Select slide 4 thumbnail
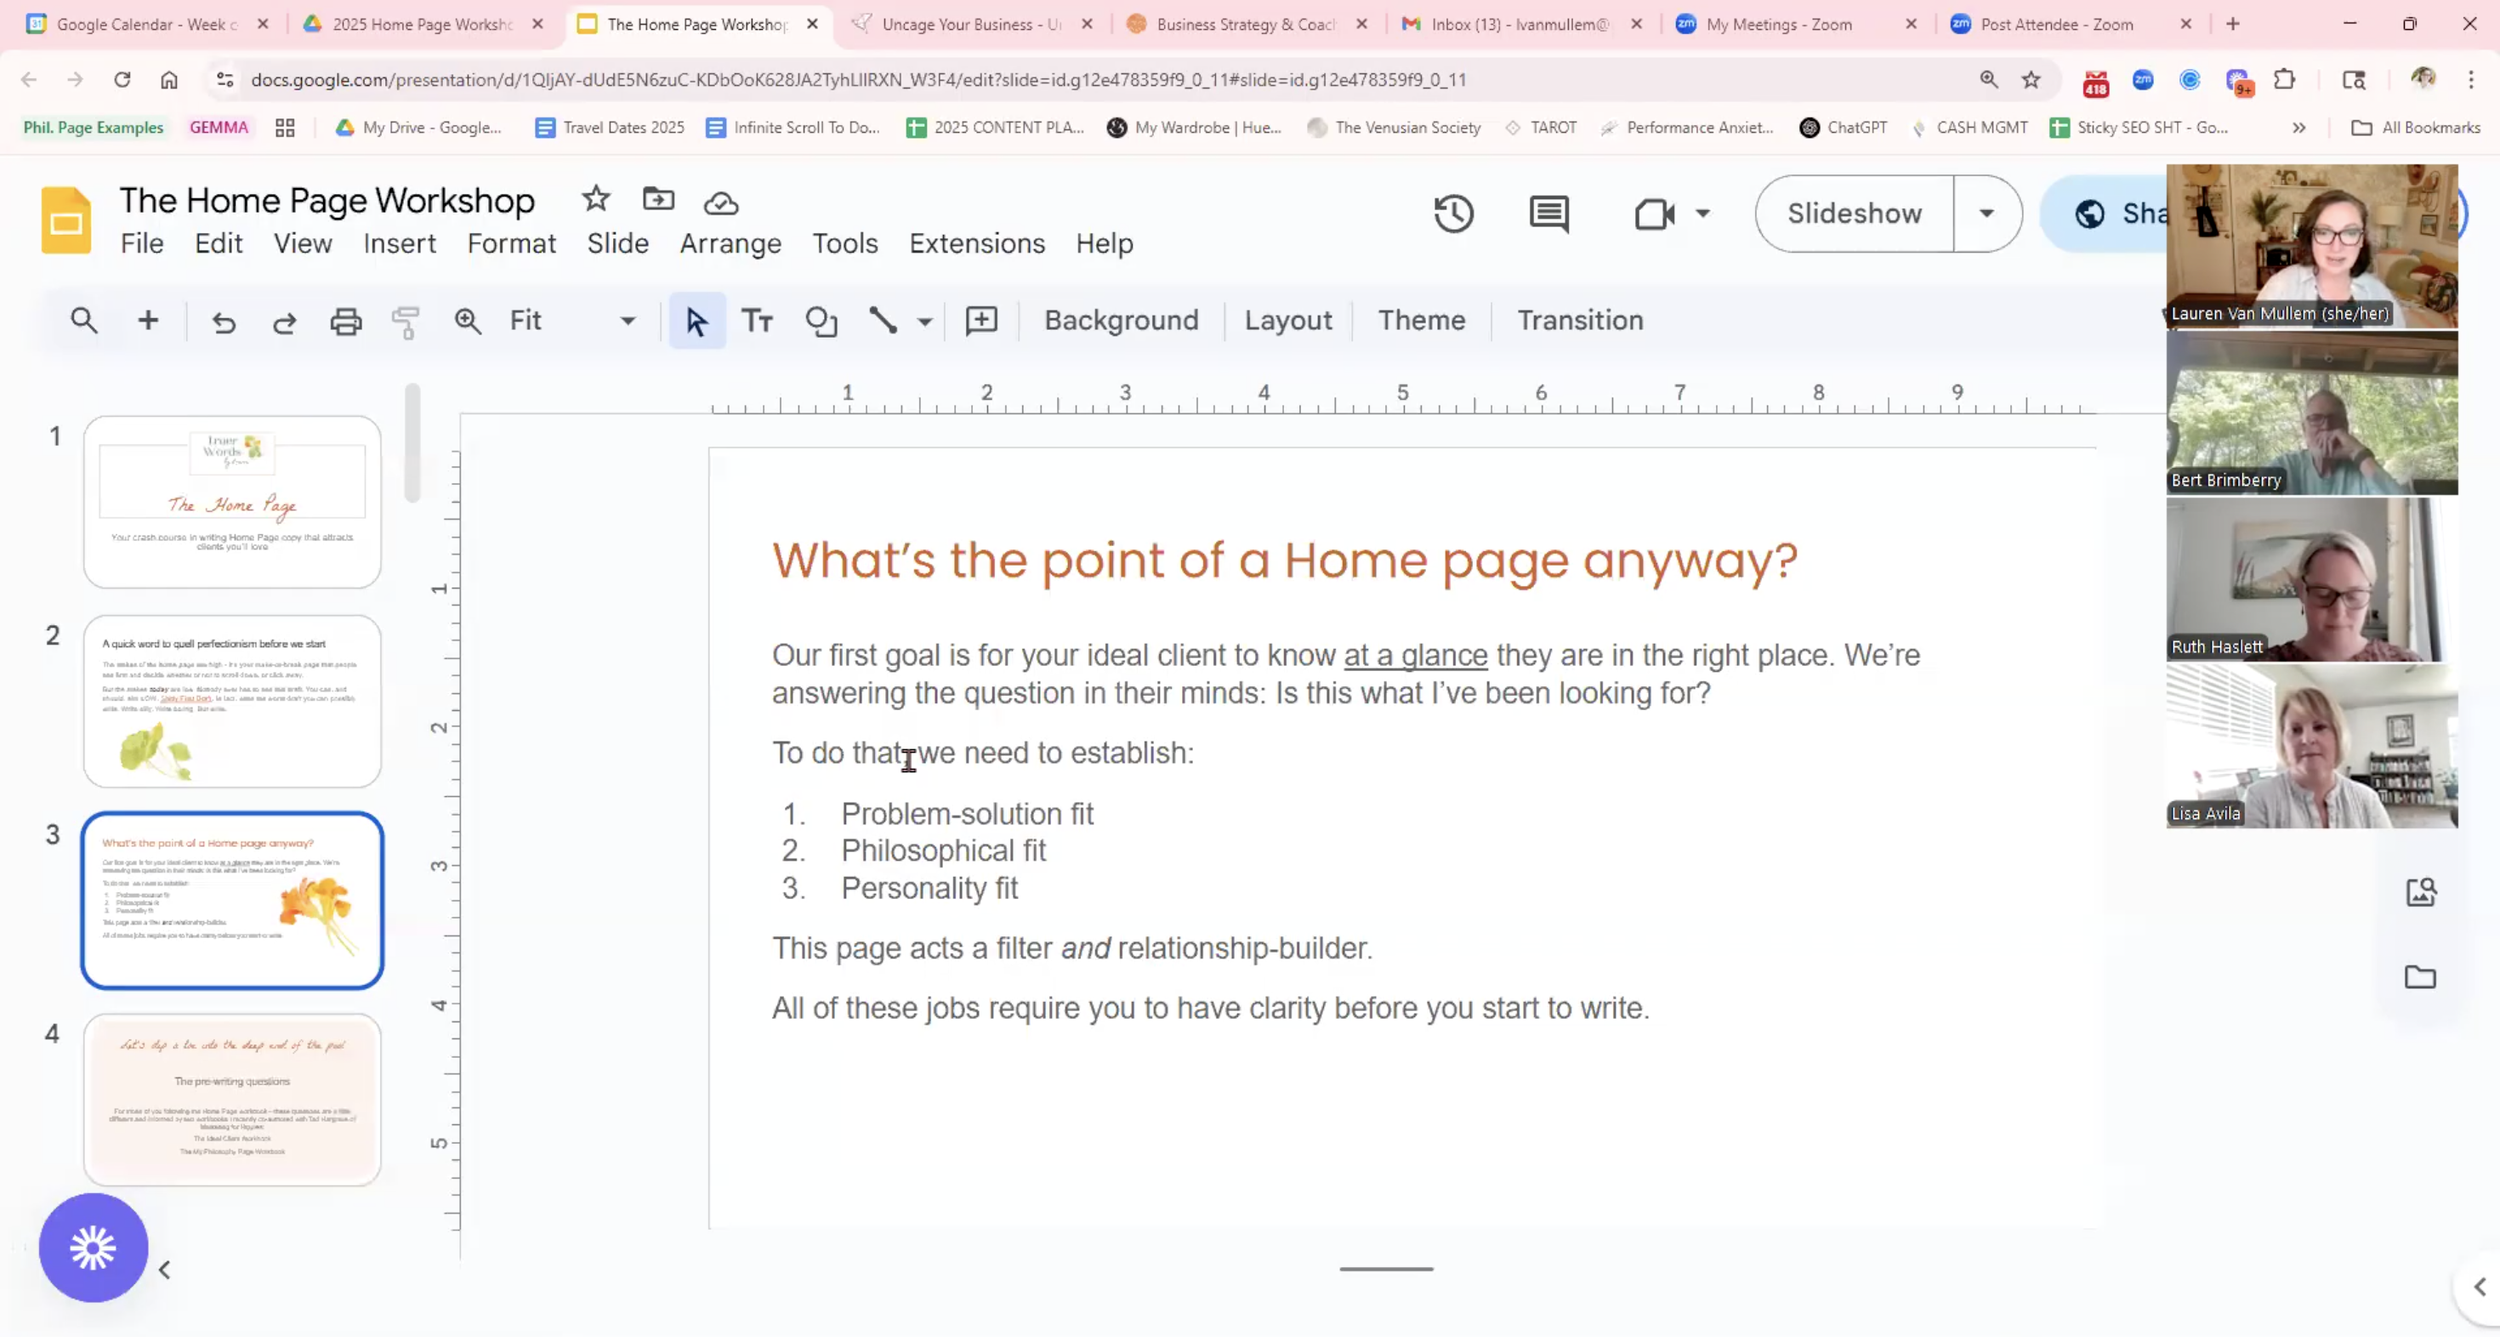 [x=232, y=1099]
